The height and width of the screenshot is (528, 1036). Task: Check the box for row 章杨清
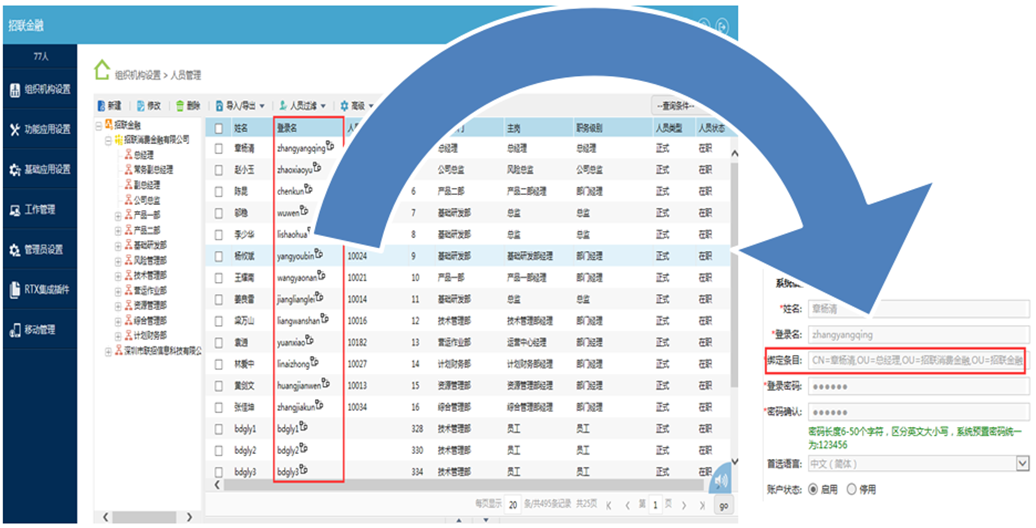219,148
